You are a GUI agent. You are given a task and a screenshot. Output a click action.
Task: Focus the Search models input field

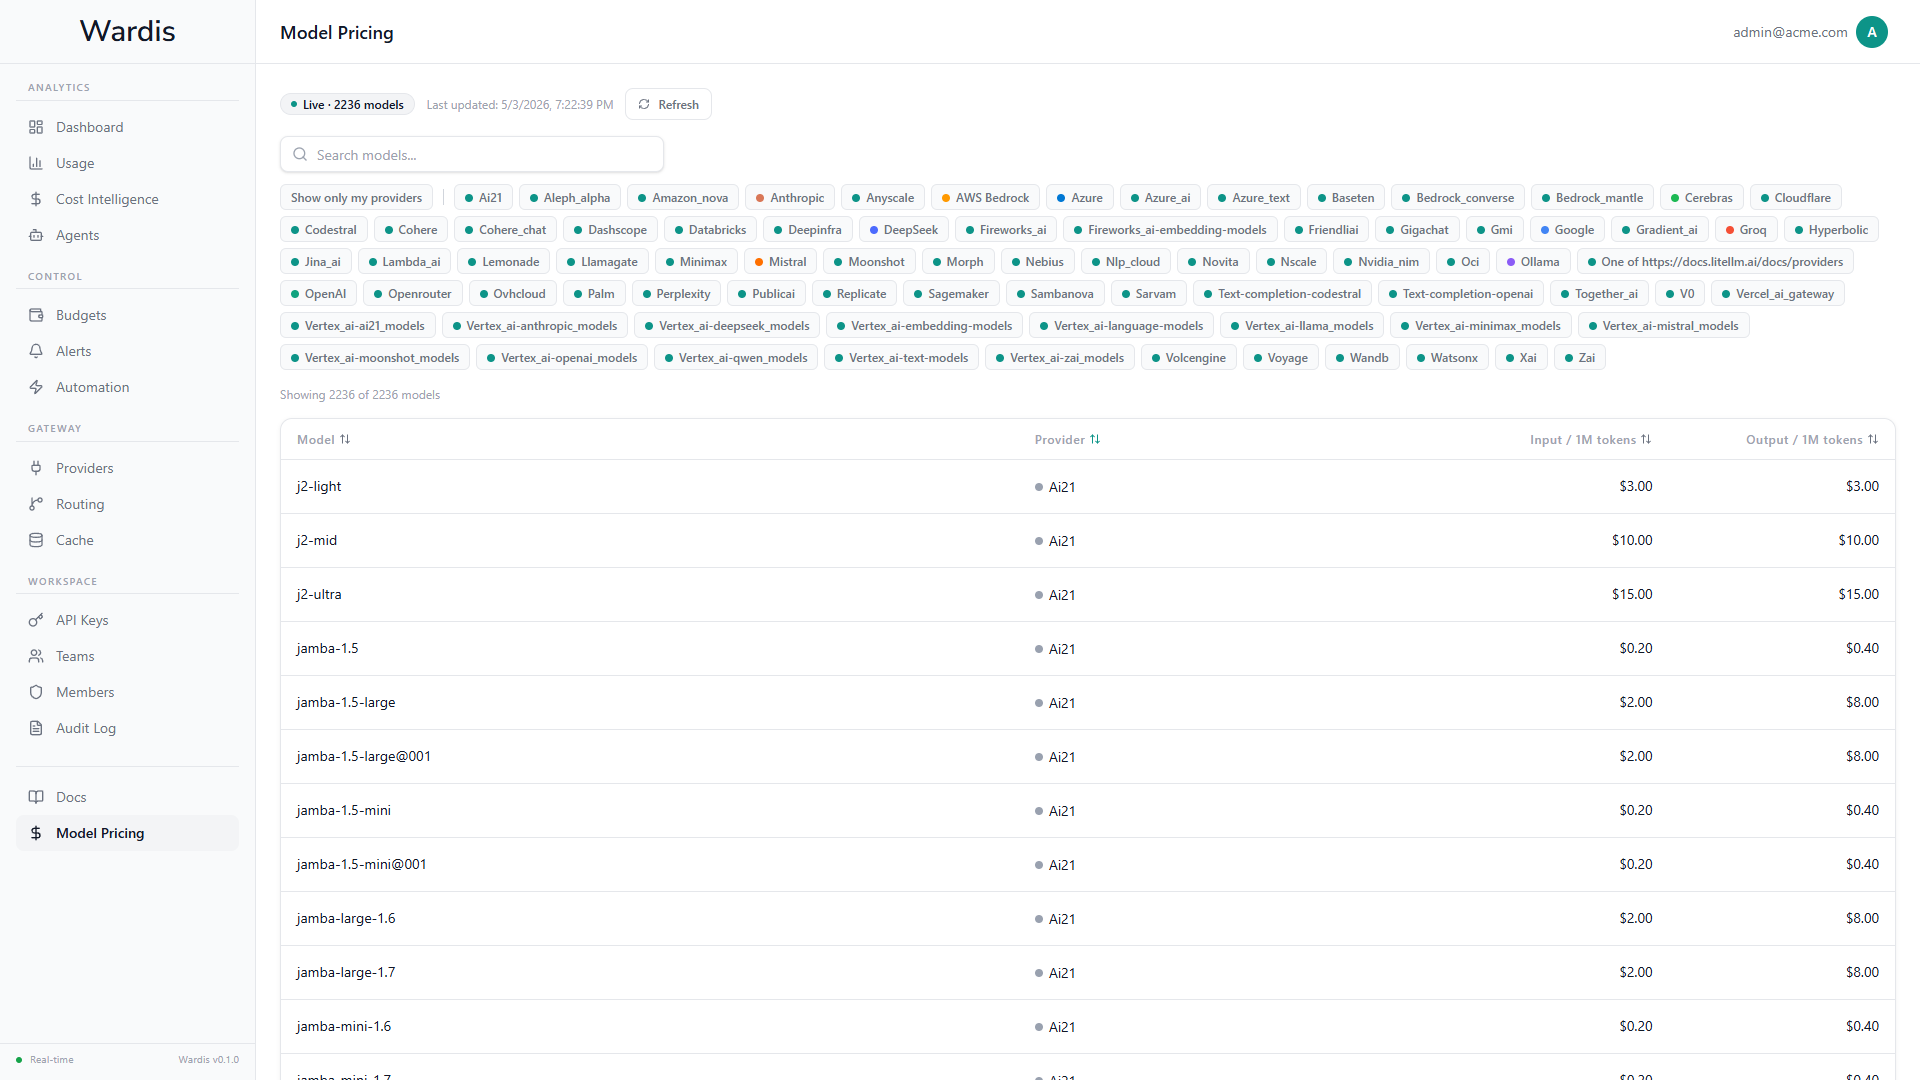472,155
